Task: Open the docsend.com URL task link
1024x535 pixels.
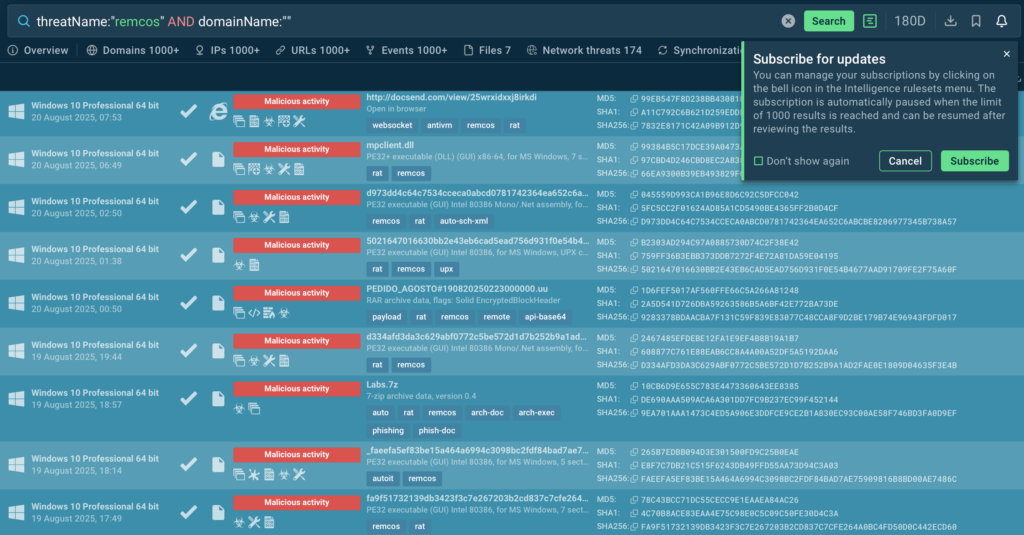Action: pos(451,97)
